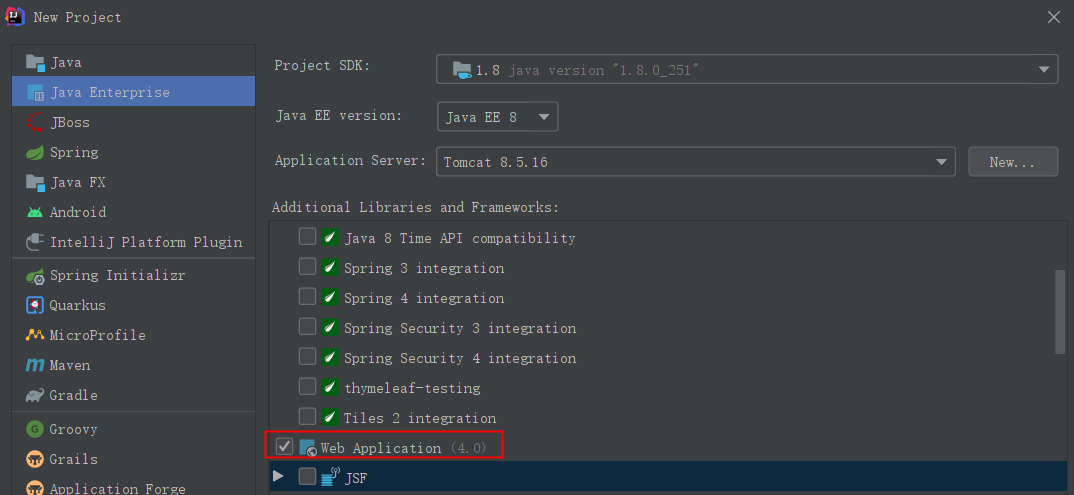Click the Gradle elephant icon

pyautogui.click(x=35, y=395)
